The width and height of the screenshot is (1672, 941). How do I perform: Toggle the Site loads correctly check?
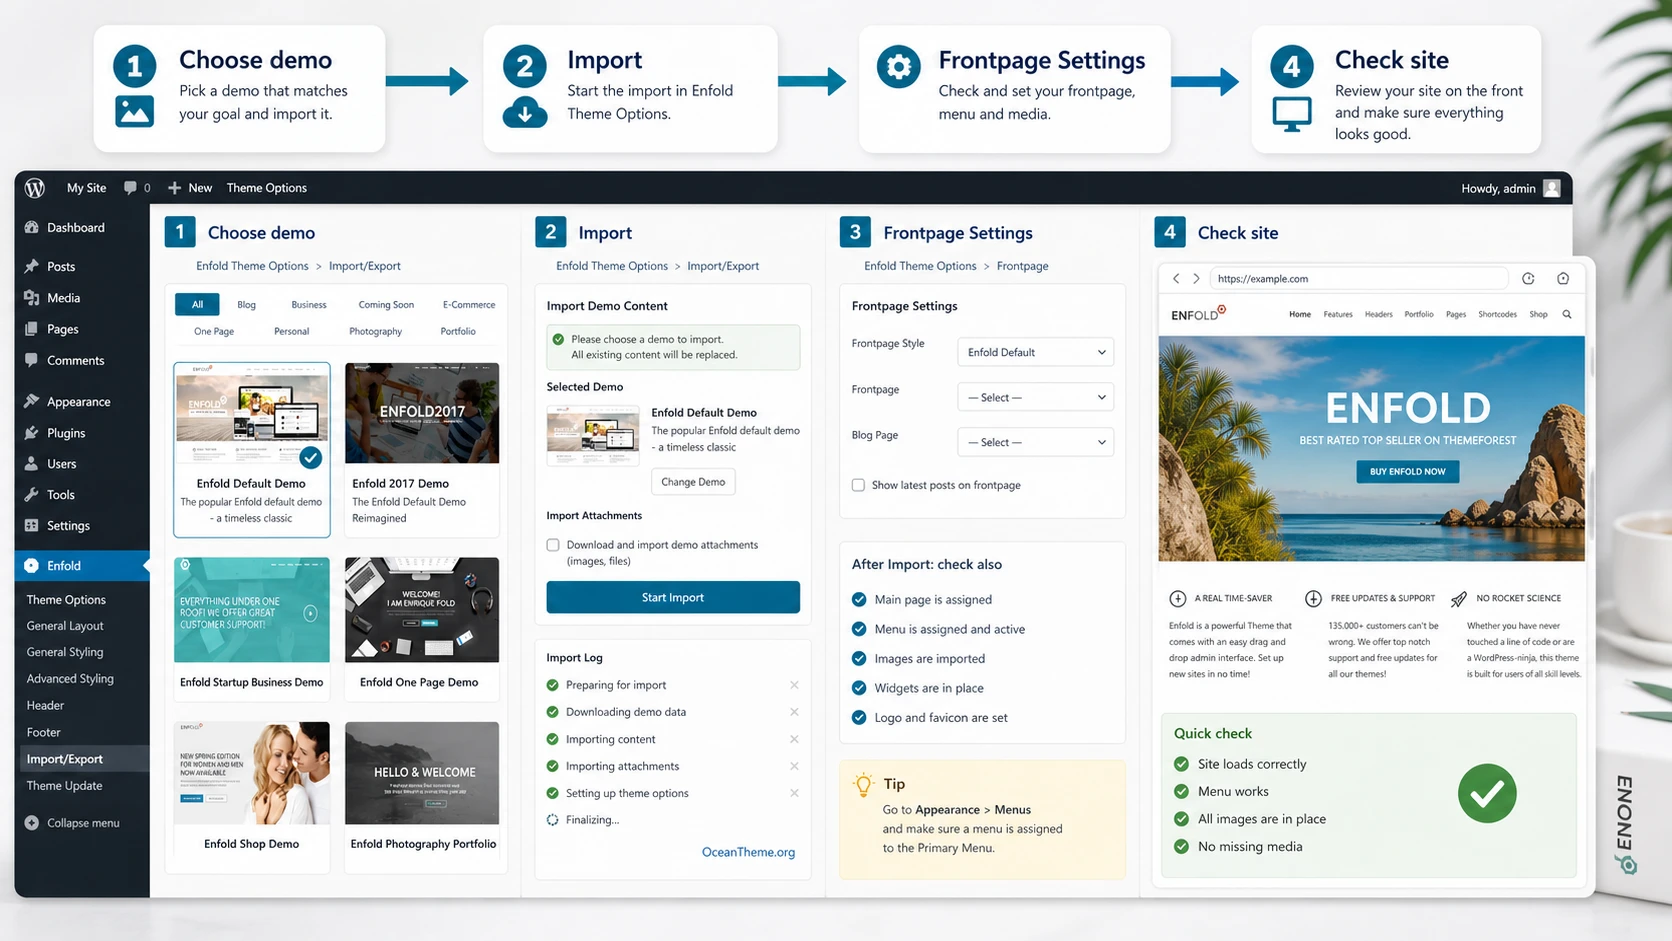click(1181, 764)
